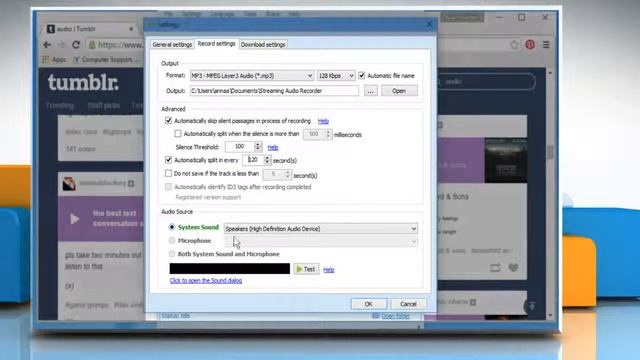Image resolution: width=640 pixels, height=360 pixels.
Task: Adjust the split interval spinner arrows
Action: coord(267,160)
